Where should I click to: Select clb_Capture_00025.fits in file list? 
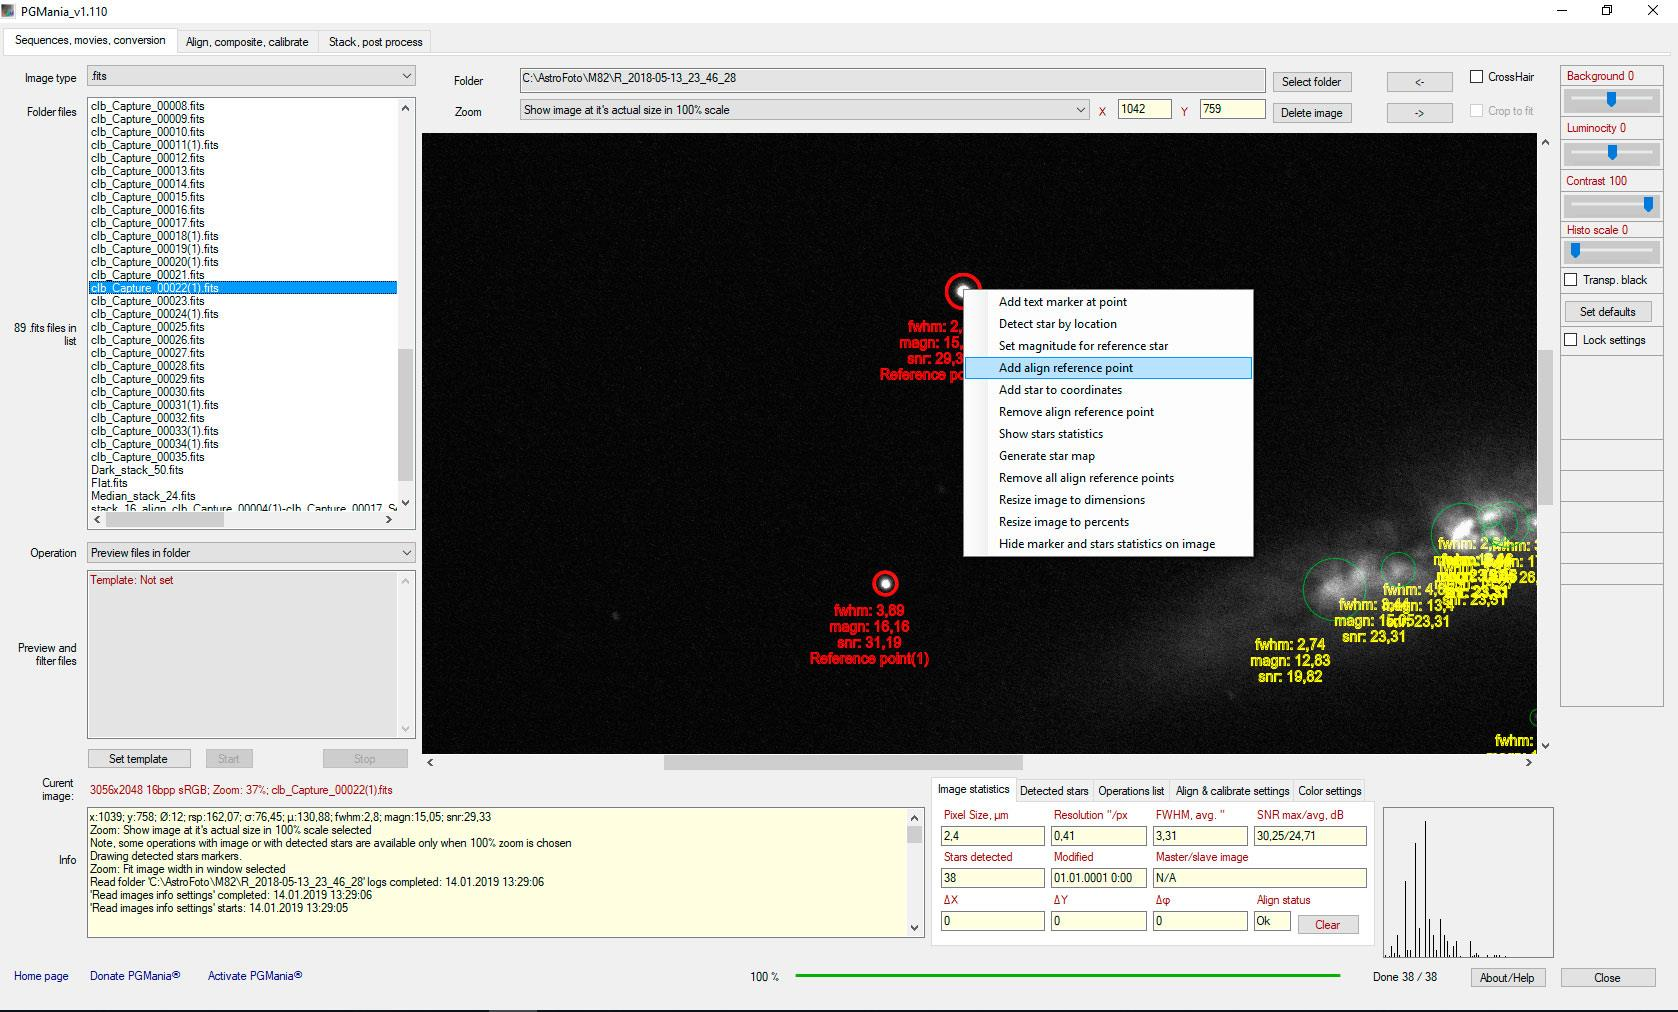pos(148,327)
